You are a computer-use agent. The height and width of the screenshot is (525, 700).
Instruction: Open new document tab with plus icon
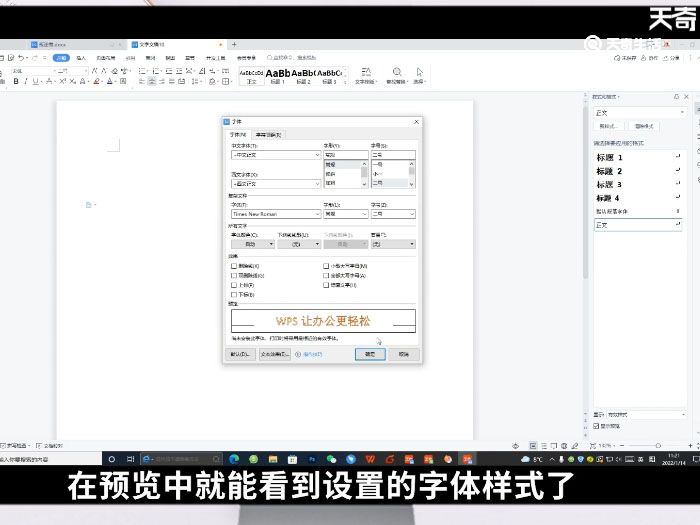[234, 45]
